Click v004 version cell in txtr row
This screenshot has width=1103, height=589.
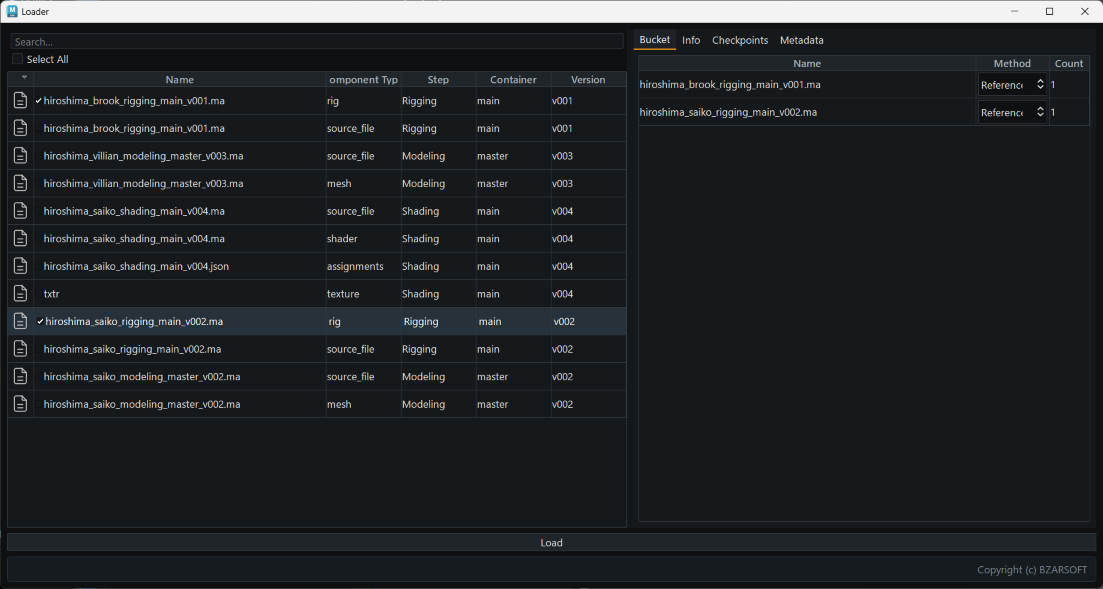[x=562, y=293]
